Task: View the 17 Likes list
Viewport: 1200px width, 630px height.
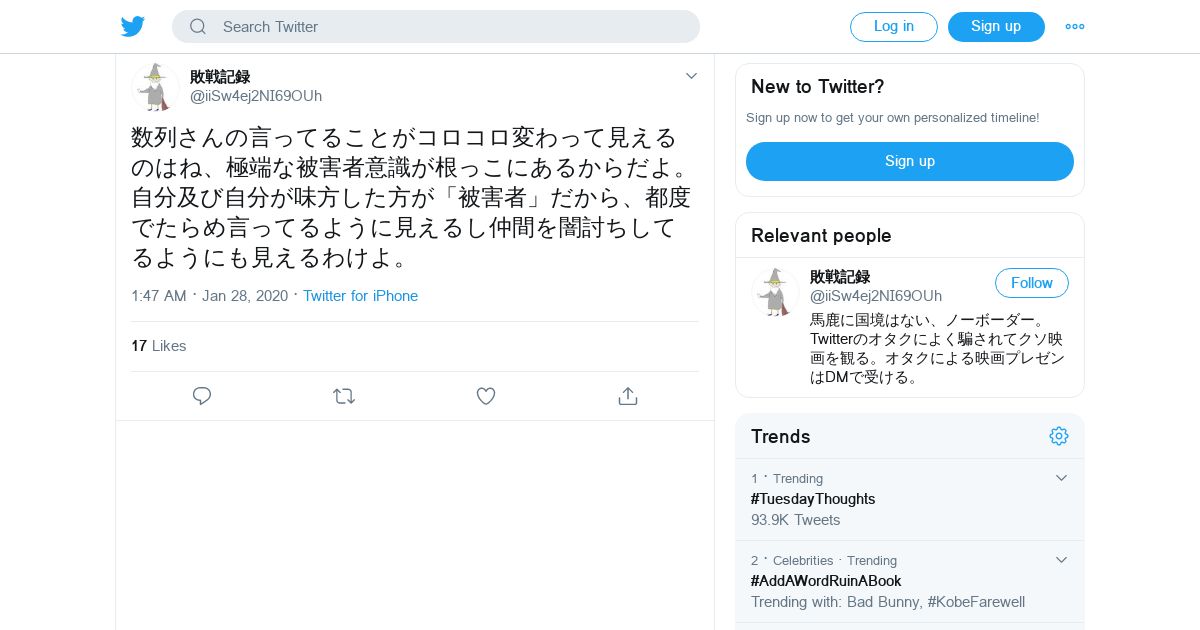Action: click(159, 346)
